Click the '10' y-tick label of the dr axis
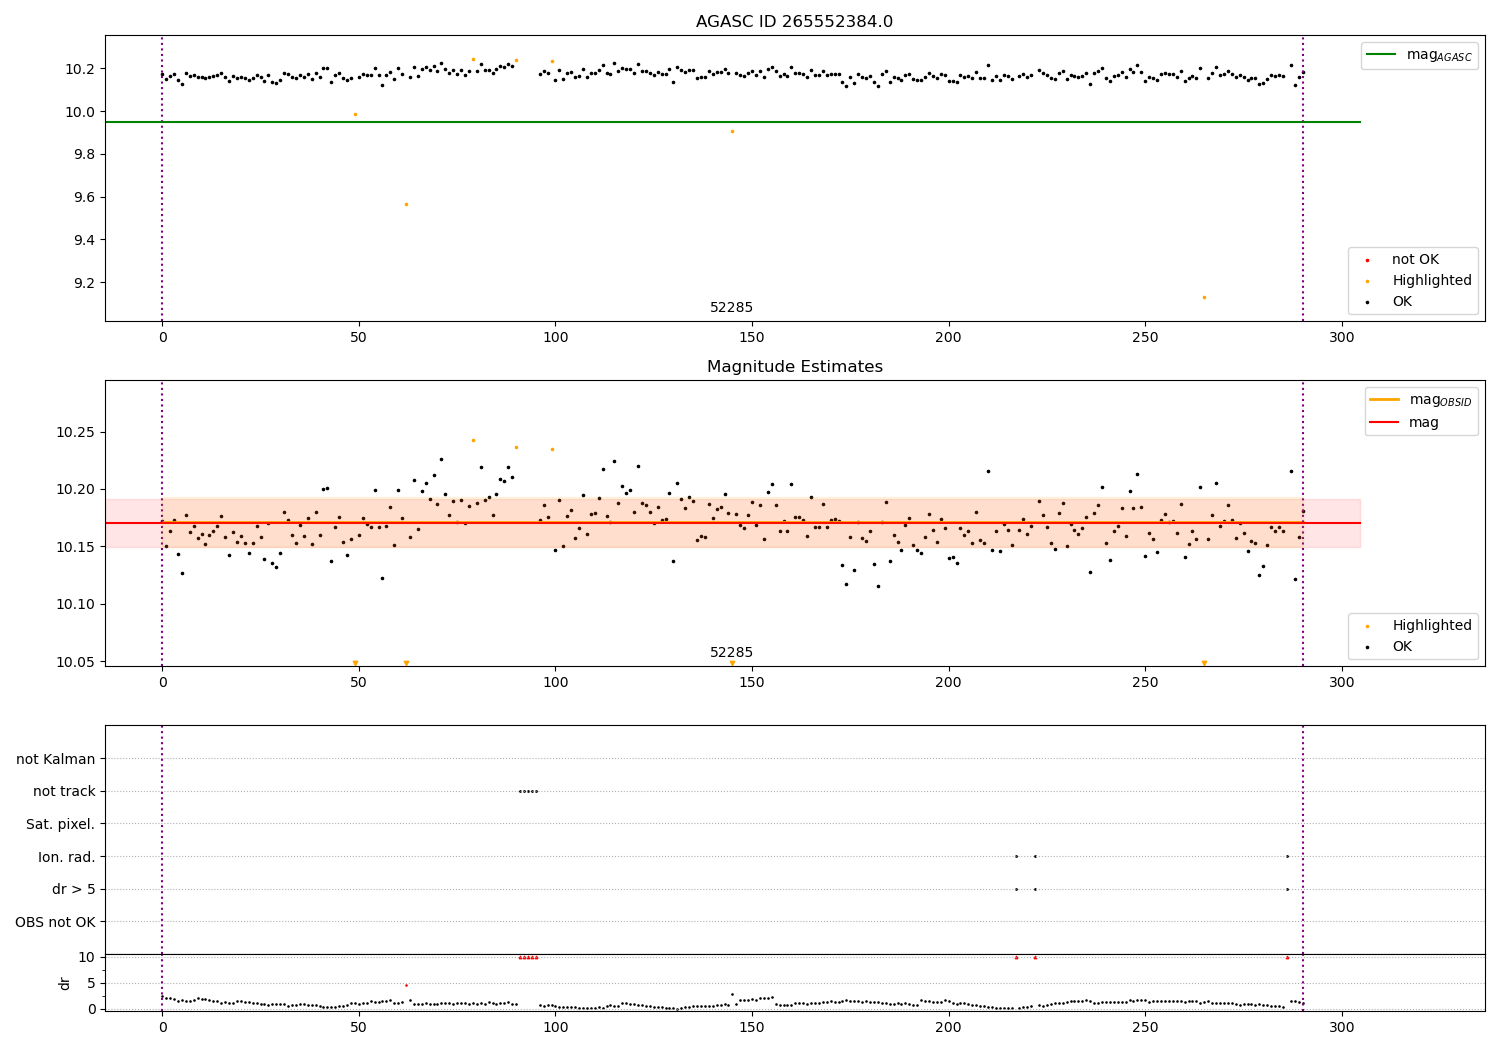 click(x=87, y=957)
